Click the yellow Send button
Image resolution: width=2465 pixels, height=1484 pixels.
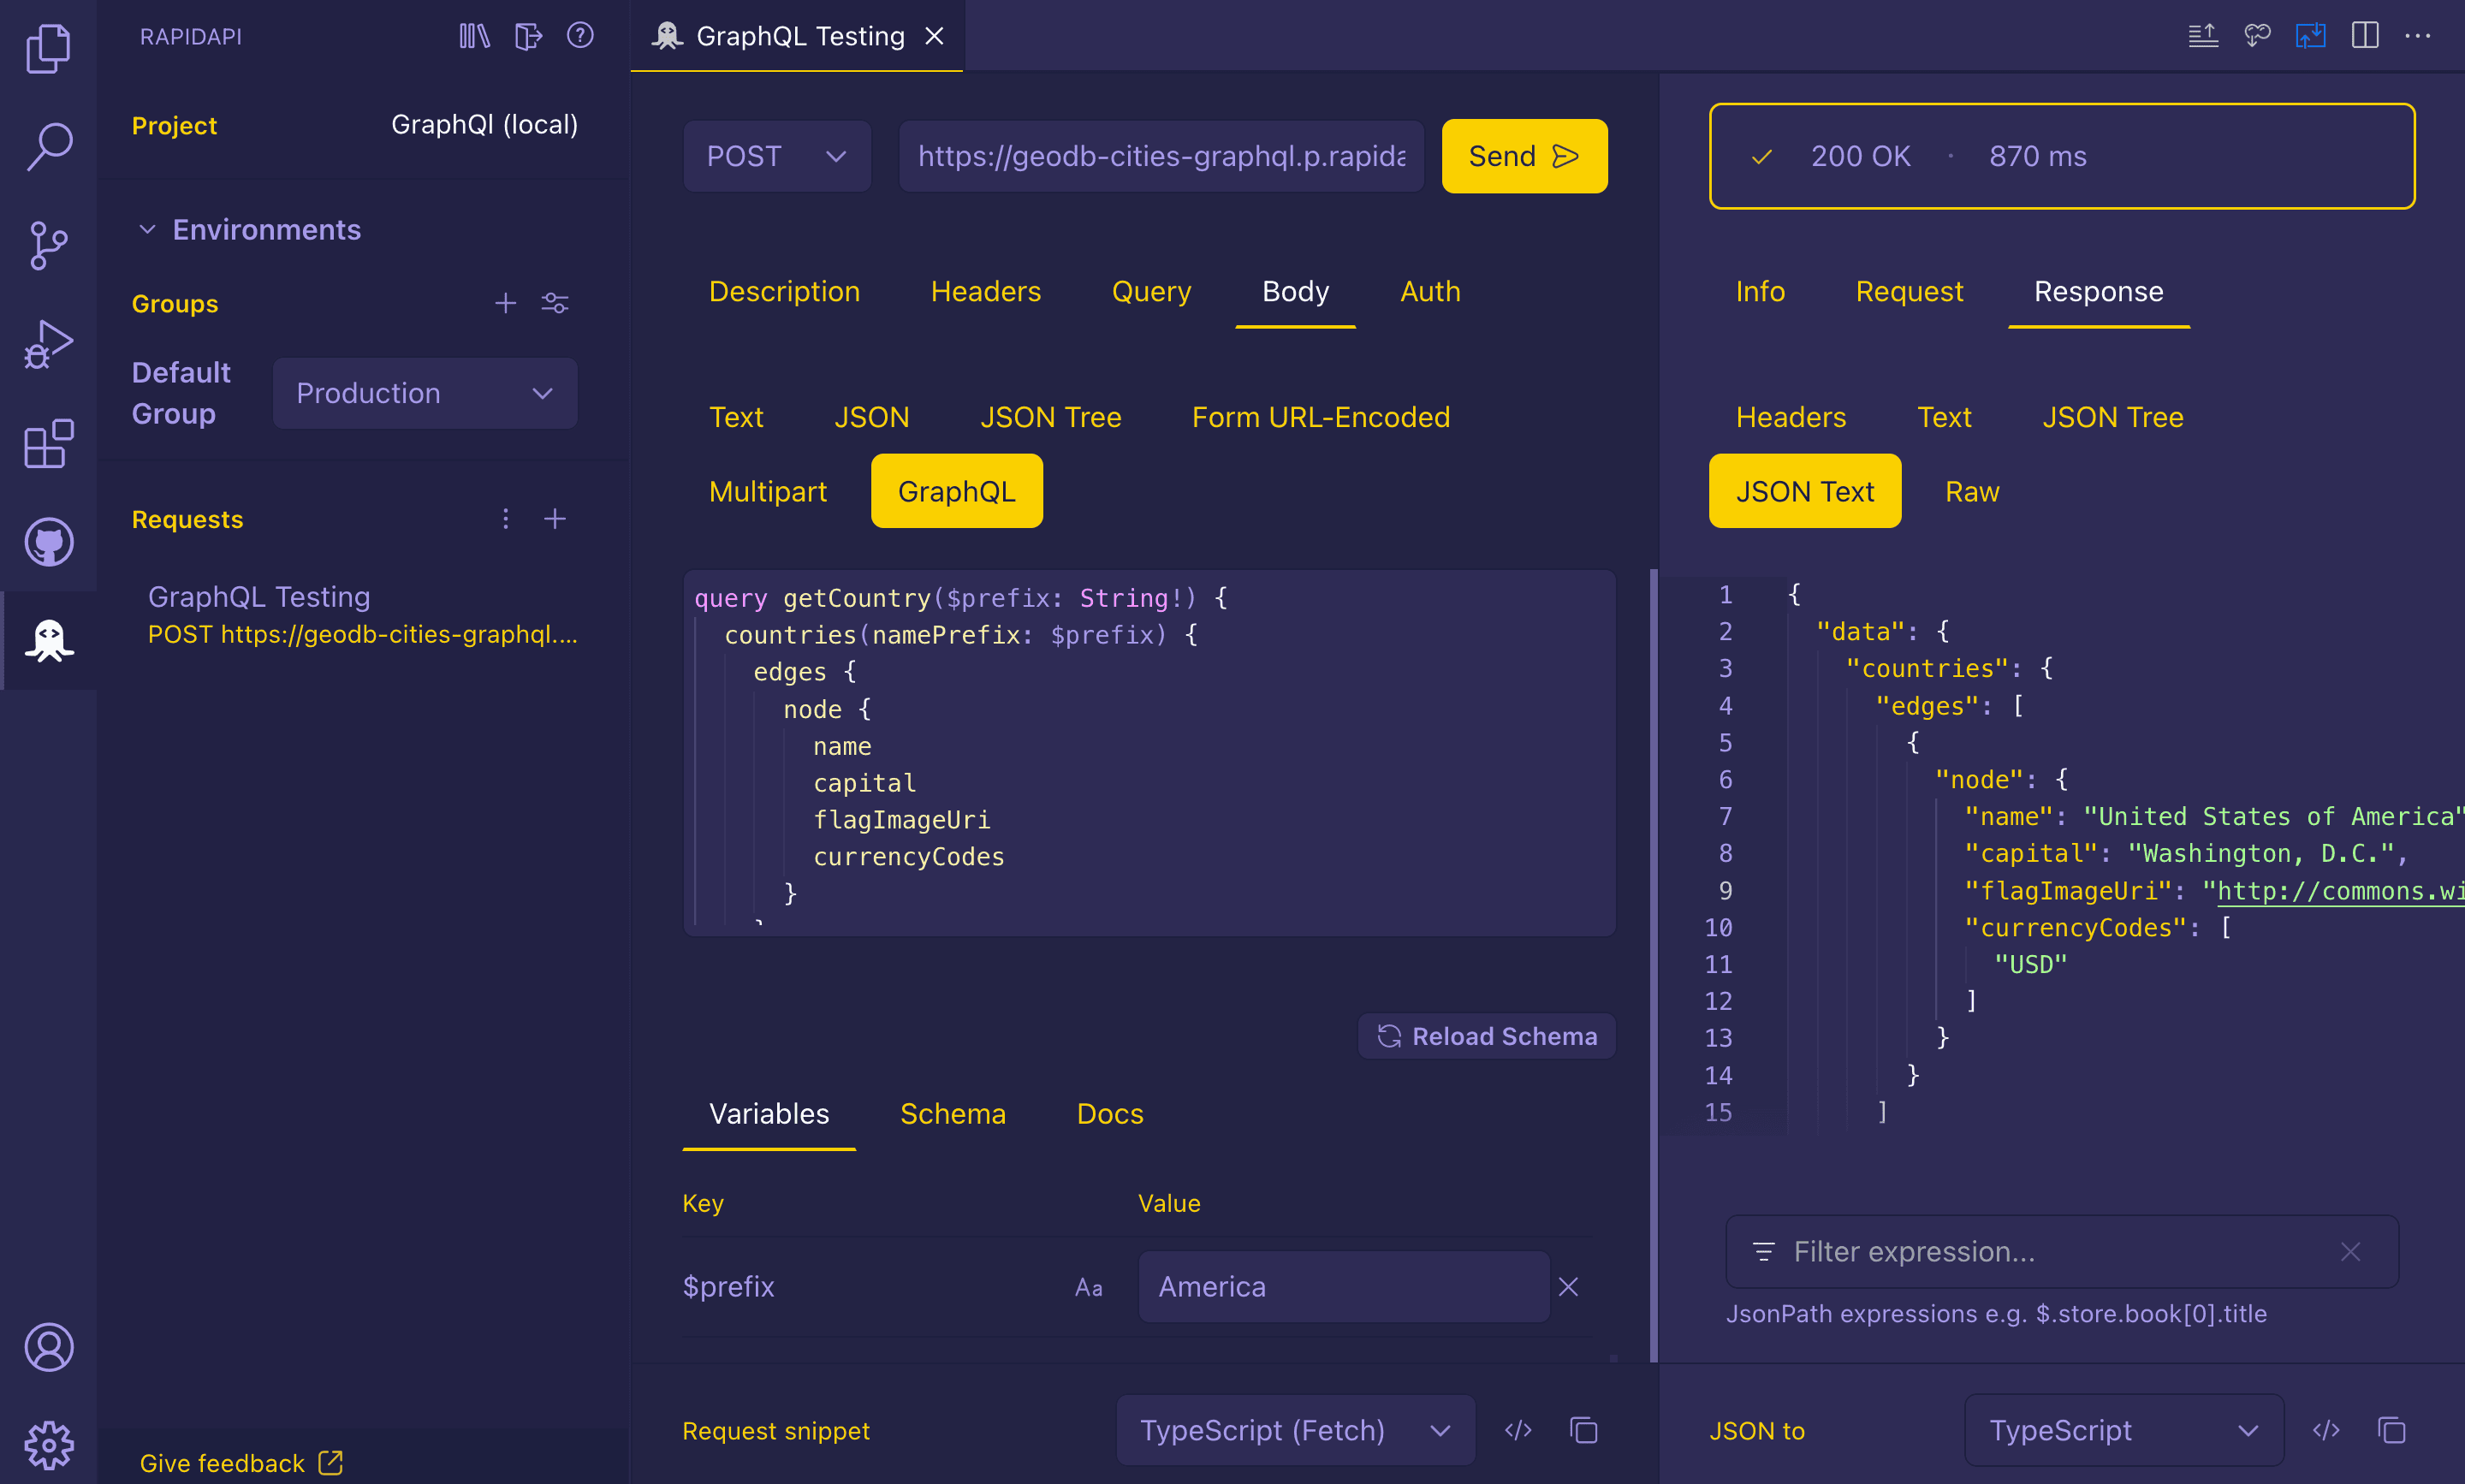tap(1524, 156)
